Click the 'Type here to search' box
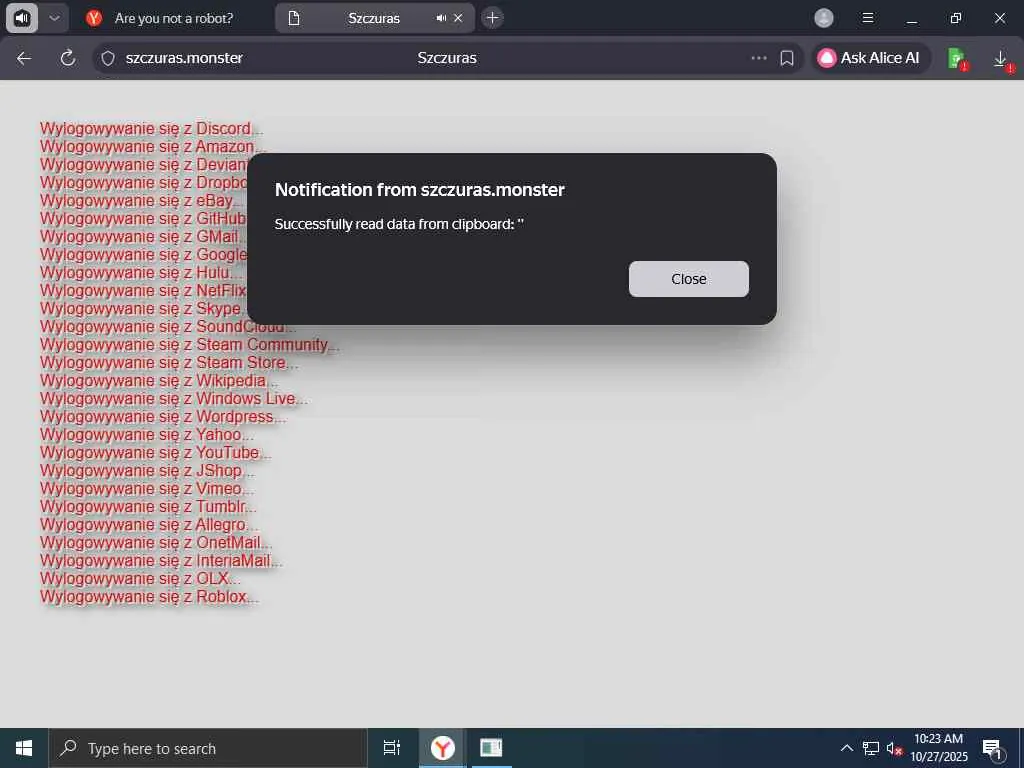Image resolution: width=1024 pixels, height=768 pixels. tap(208, 748)
